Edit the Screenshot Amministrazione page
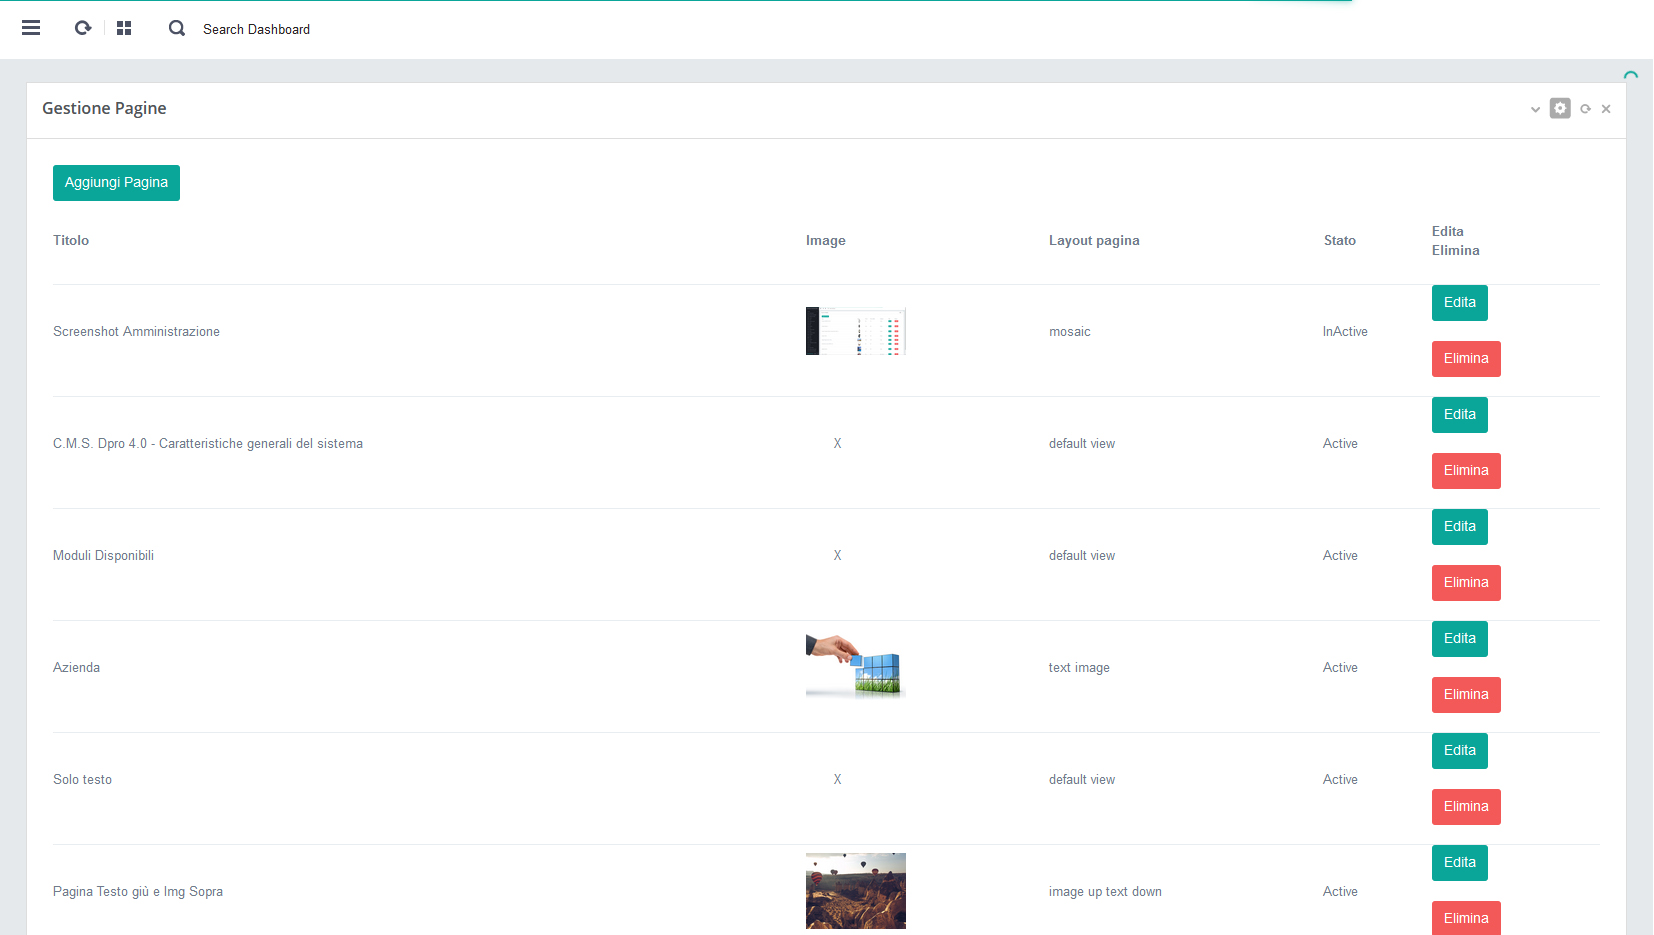The height and width of the screenshot is (935, 1654). (x=1459, y=303)
